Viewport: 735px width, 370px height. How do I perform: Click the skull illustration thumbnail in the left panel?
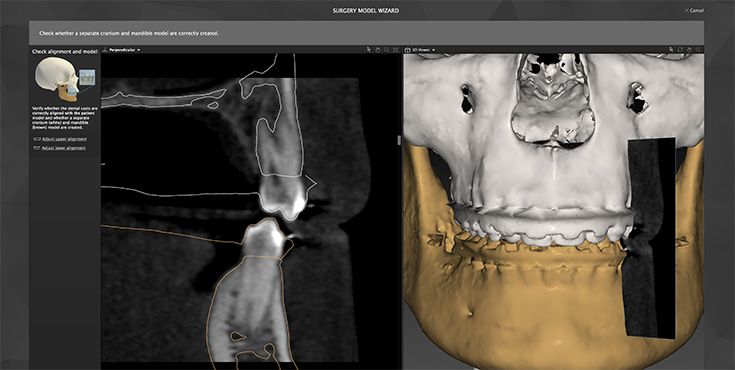[65, 80]
